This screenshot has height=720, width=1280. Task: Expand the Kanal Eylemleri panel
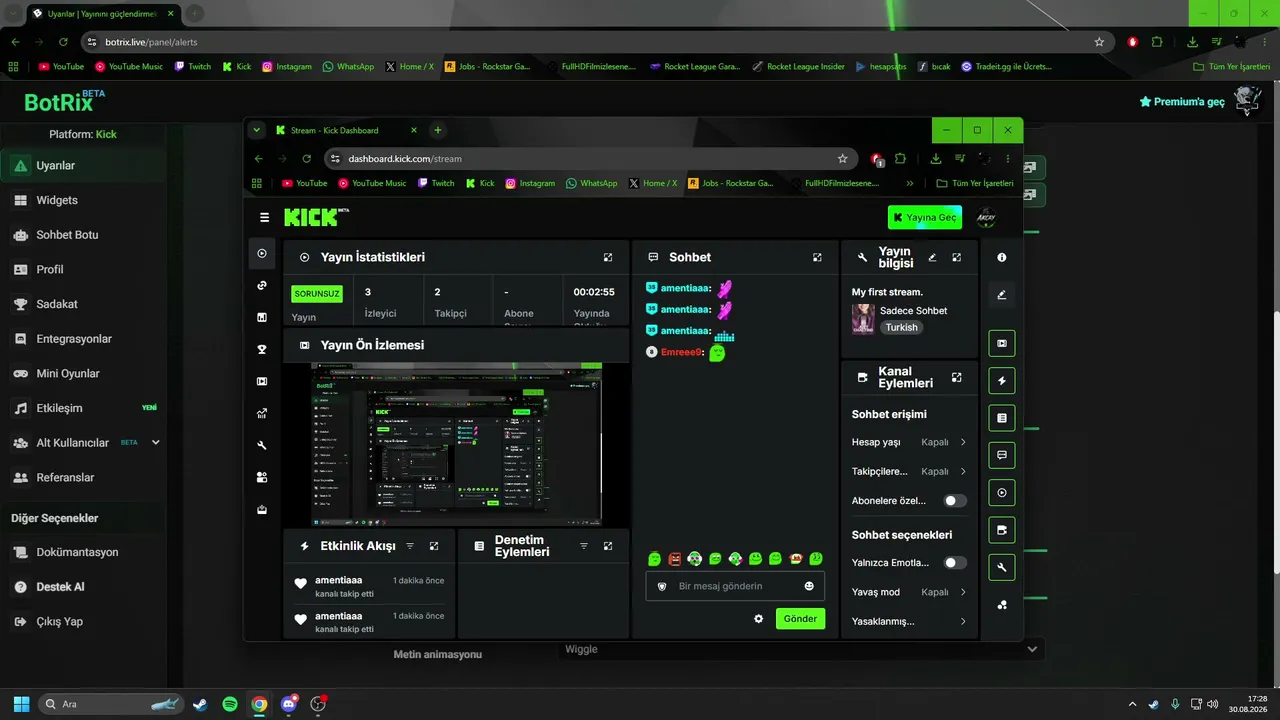(x=957, y=377)
